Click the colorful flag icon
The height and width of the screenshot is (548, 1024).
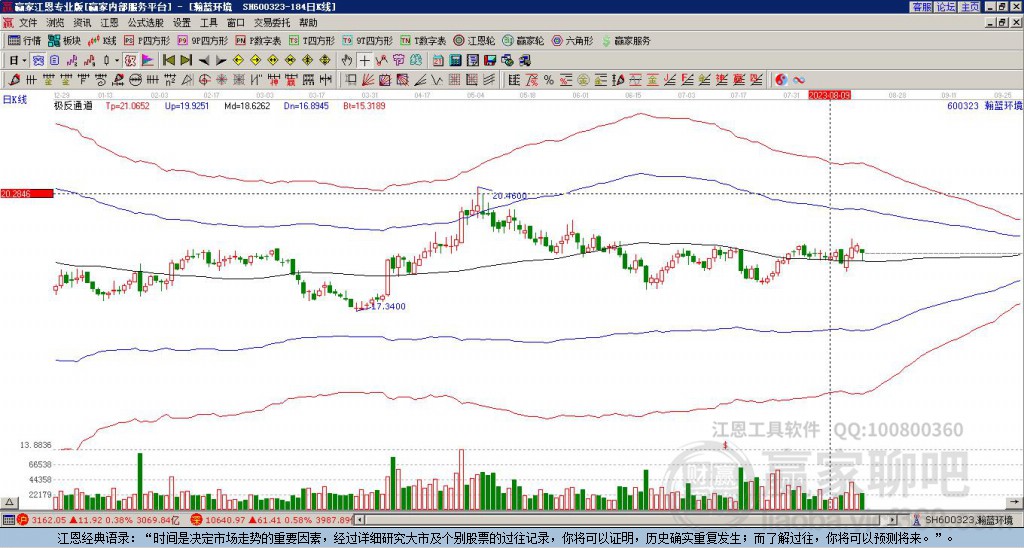click(148, 61)
